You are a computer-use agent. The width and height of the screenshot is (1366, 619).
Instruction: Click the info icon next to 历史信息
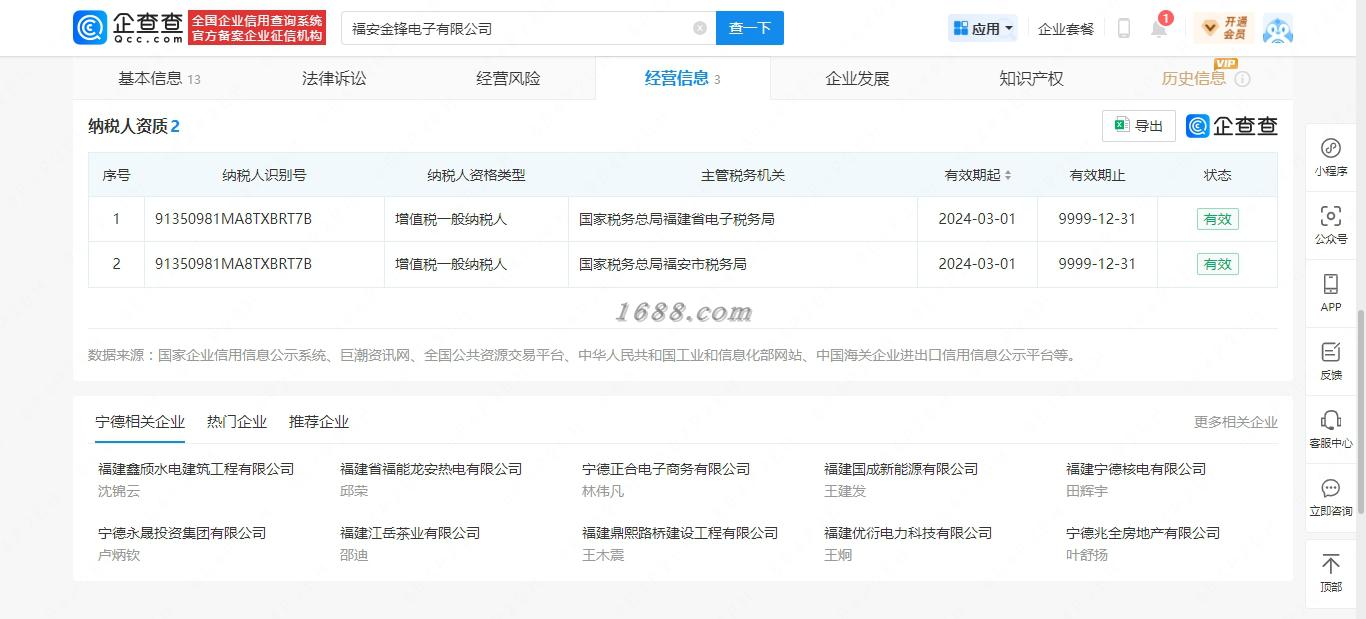point(1242,78)
